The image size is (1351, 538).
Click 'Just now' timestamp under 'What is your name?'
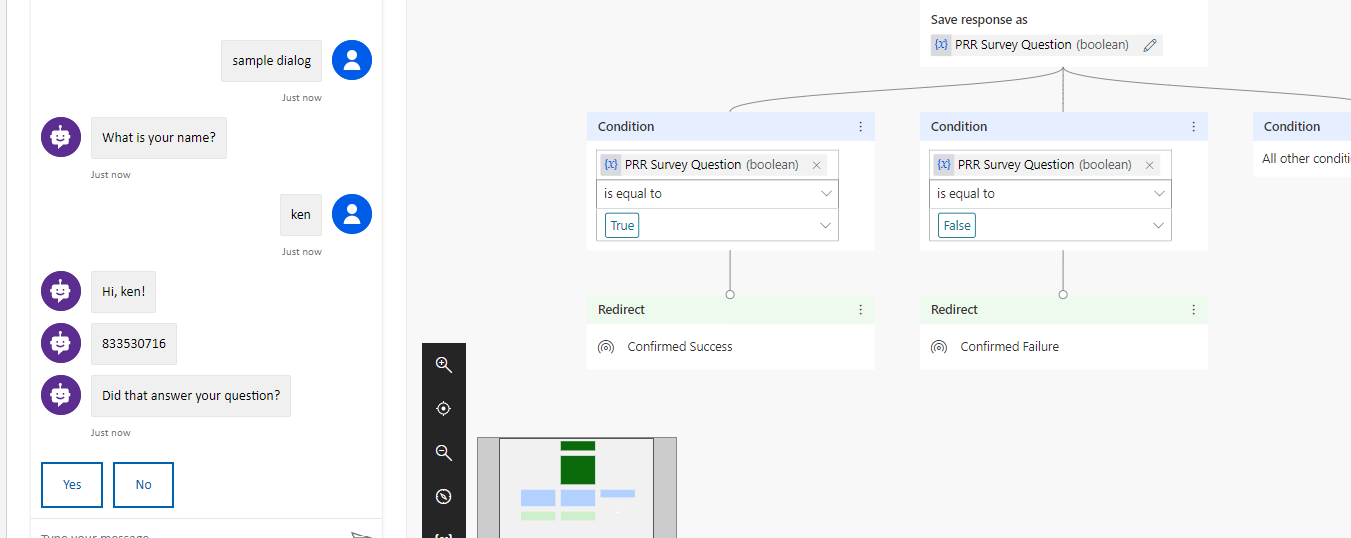(111, 175)
